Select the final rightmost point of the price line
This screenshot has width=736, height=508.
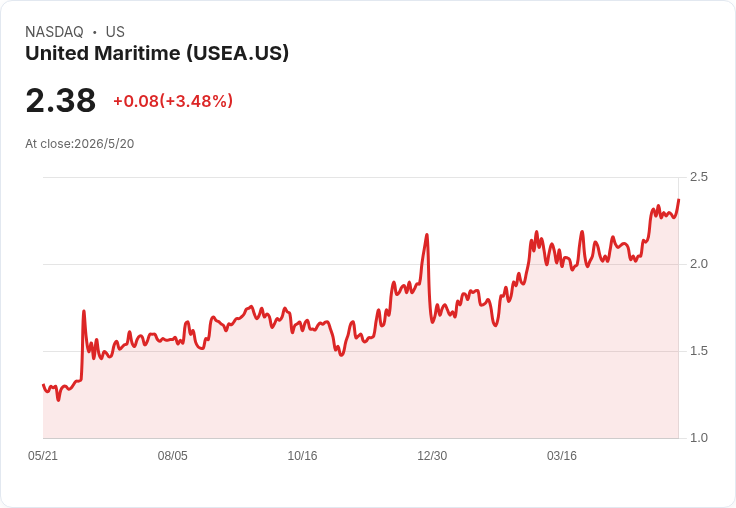(678, 200)
